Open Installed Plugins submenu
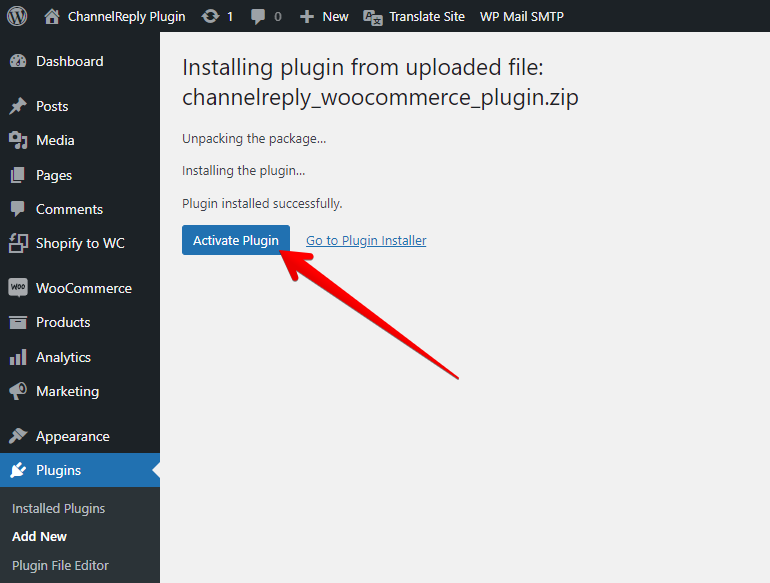This screenshot has height=583, width=770. [58, 508]
